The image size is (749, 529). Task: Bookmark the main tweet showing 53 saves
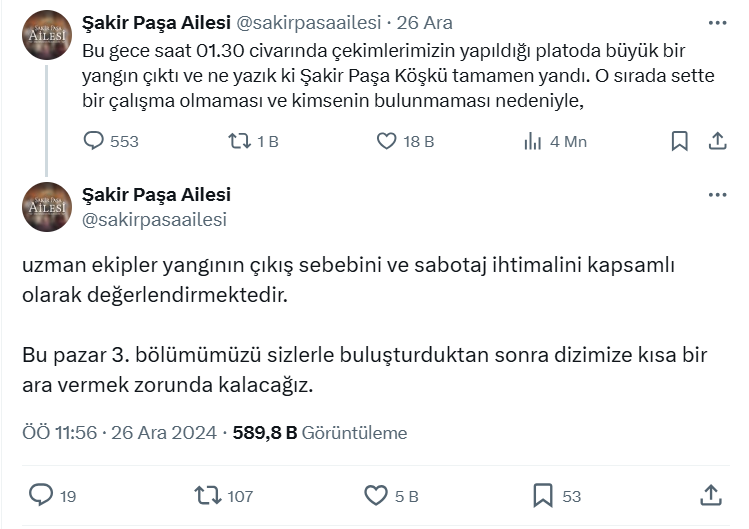(x=543, y=496)
